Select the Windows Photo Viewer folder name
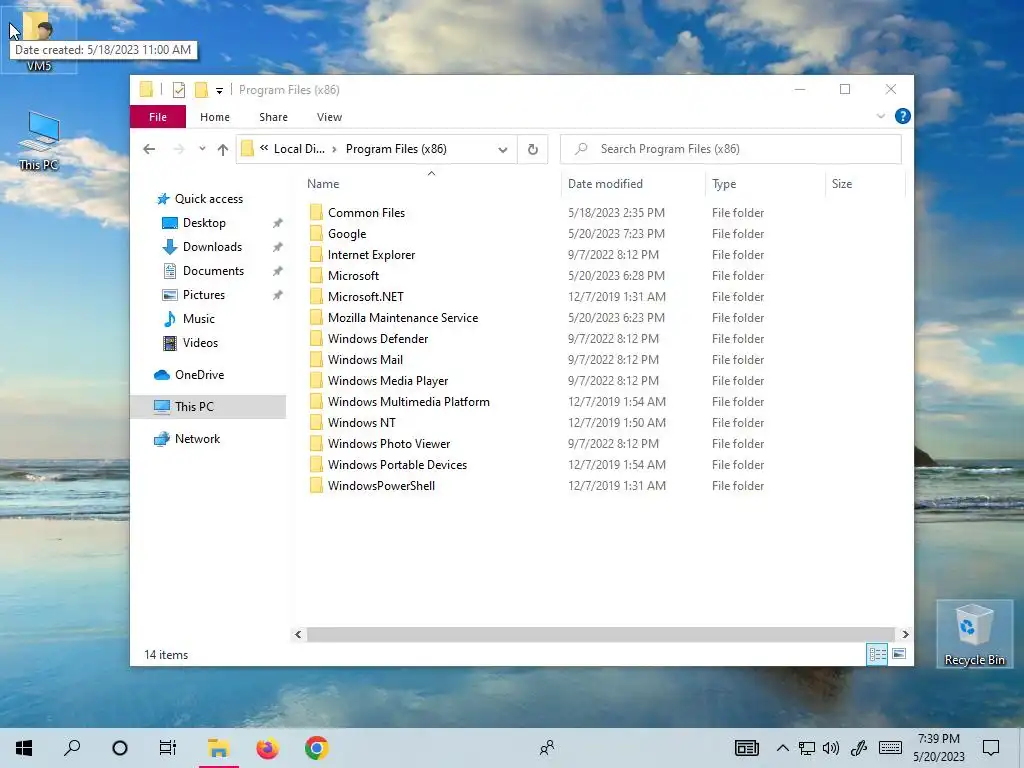This screenshot has width=1024, height=768. pos(389,443)
